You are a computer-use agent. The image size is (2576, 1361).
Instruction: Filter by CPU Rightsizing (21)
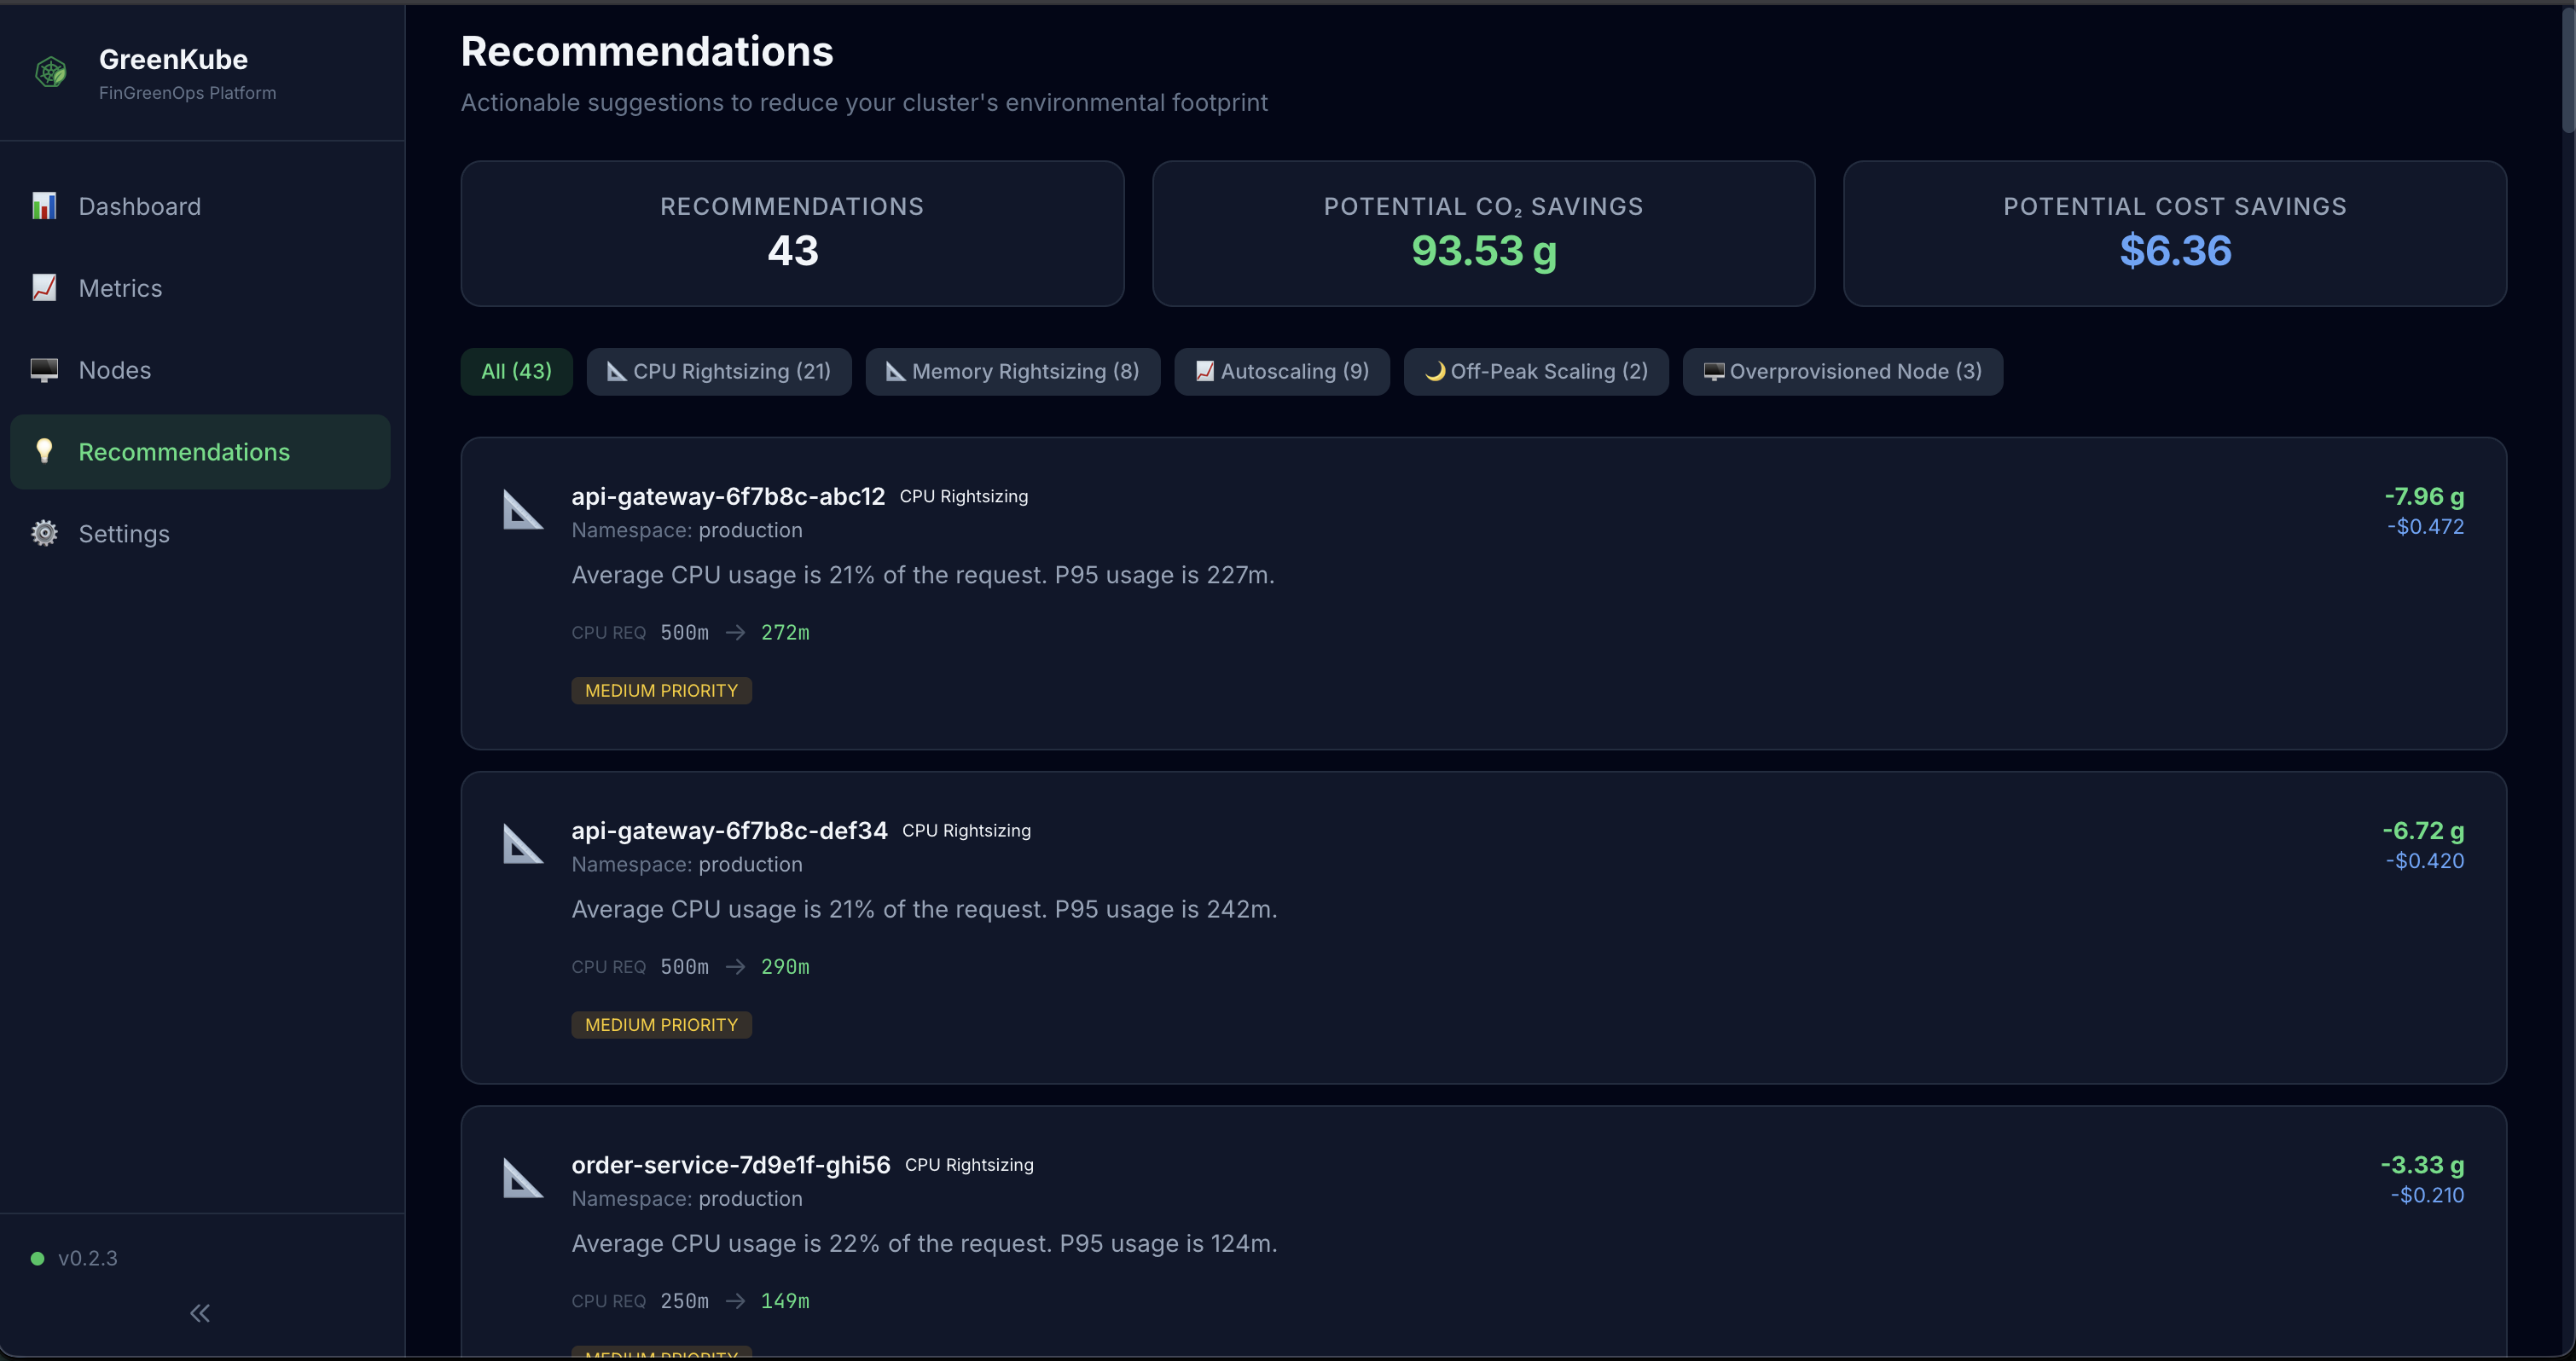(x=719, y=371)
